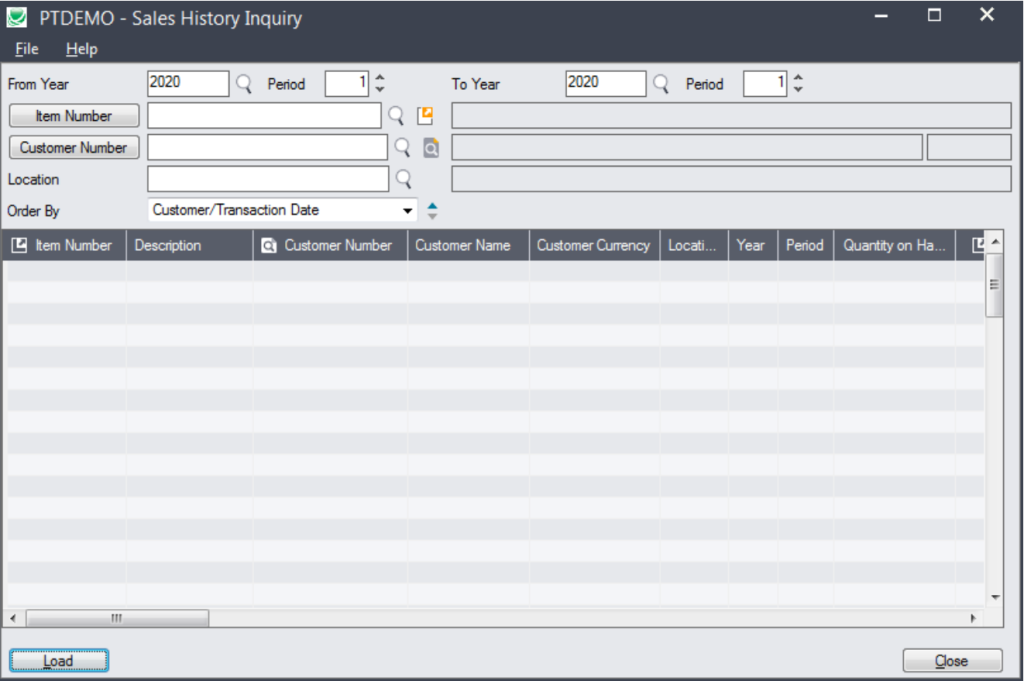Image resolution: width=1024 pixels, height=681 pixels.
Task: Click the customer inquiry drilldown icon
Action: (431, 148)
